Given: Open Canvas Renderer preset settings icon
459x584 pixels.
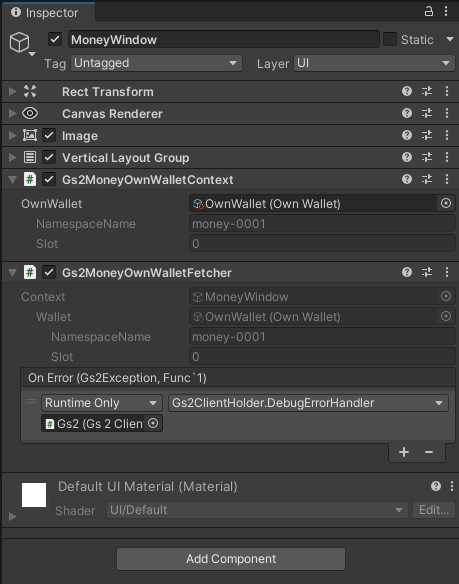Looking at the screenshot, I should coord(427,113).
